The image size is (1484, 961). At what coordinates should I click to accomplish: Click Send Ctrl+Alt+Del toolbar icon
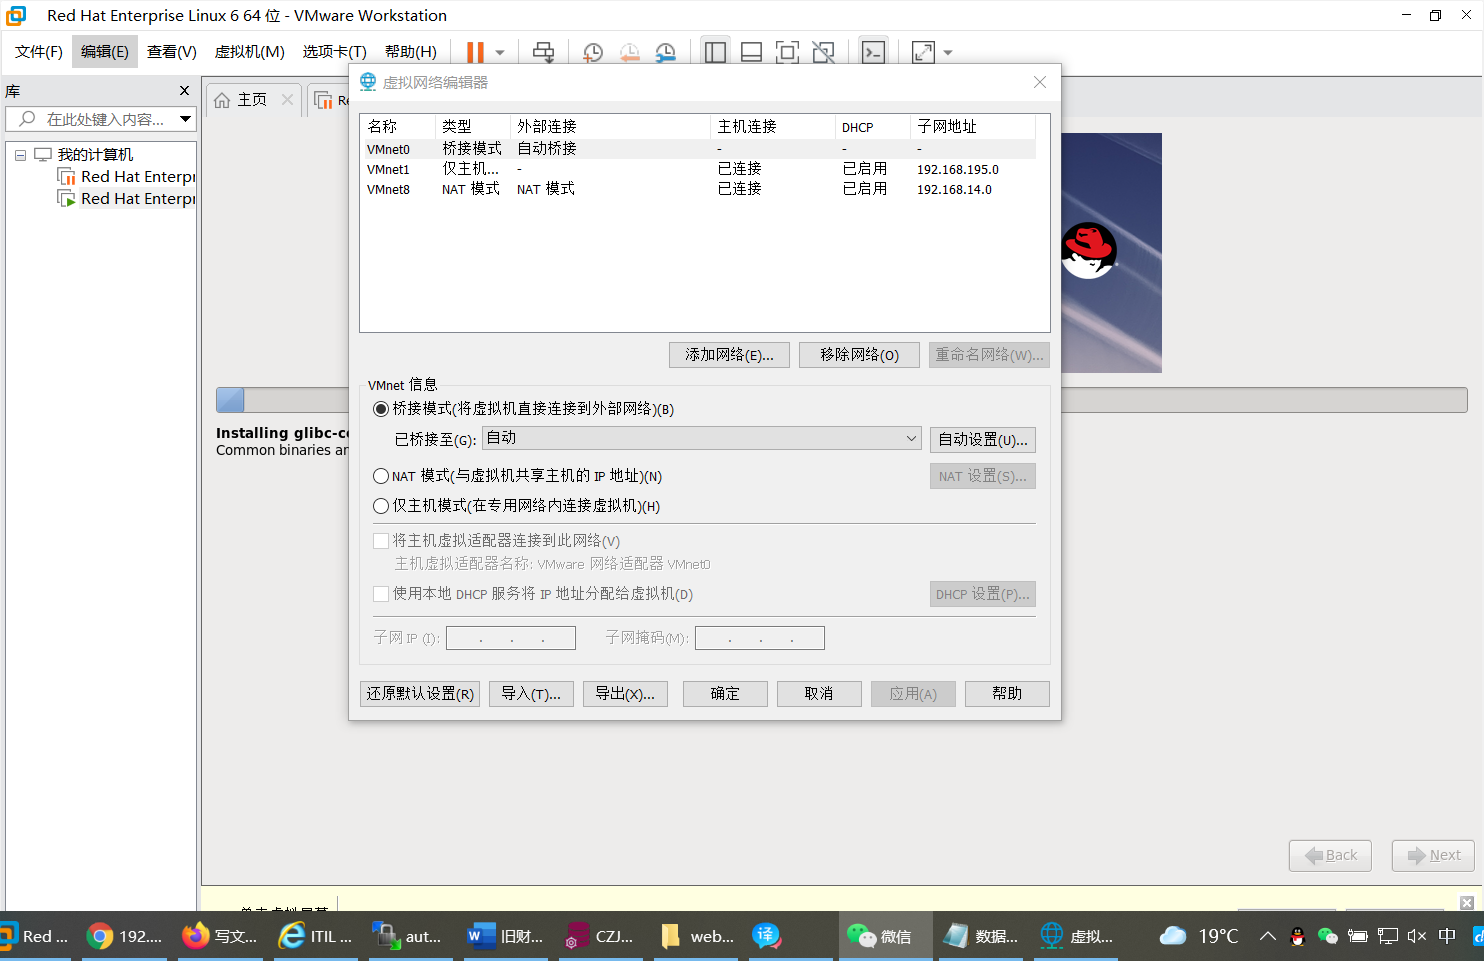[543, 52]
